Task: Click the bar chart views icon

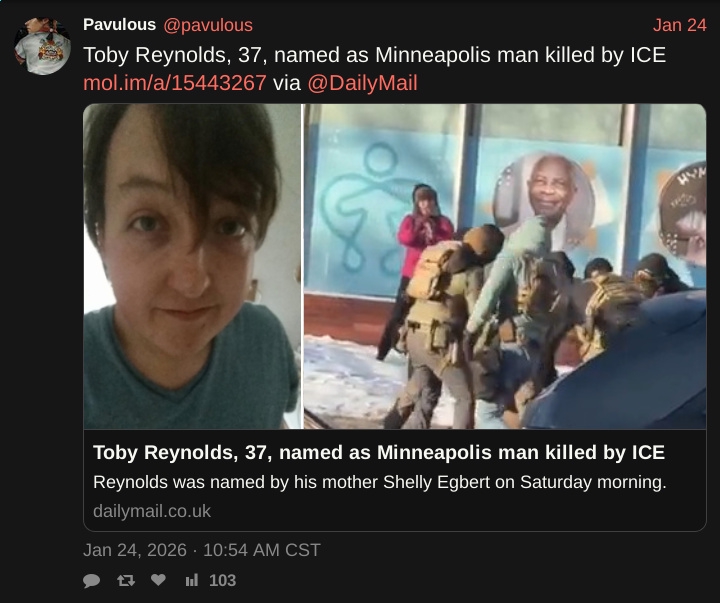Action: click(x=191, y=580)
